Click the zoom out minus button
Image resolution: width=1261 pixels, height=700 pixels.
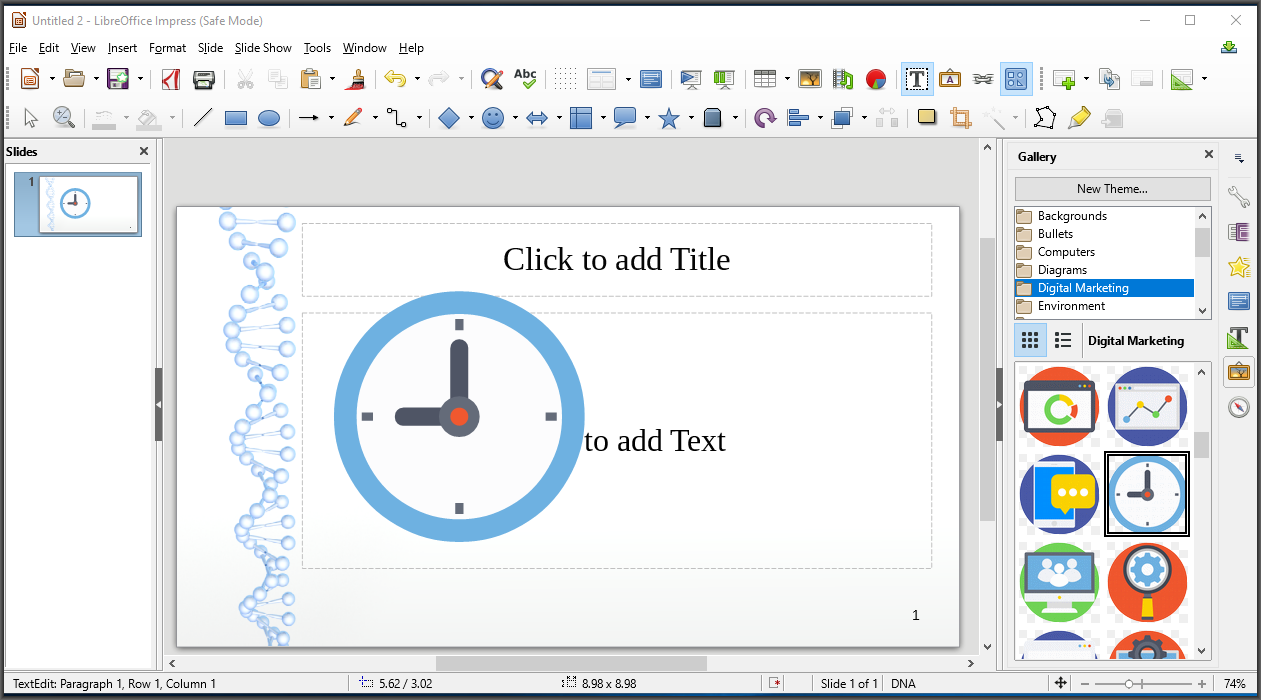tap(1086, 684)
